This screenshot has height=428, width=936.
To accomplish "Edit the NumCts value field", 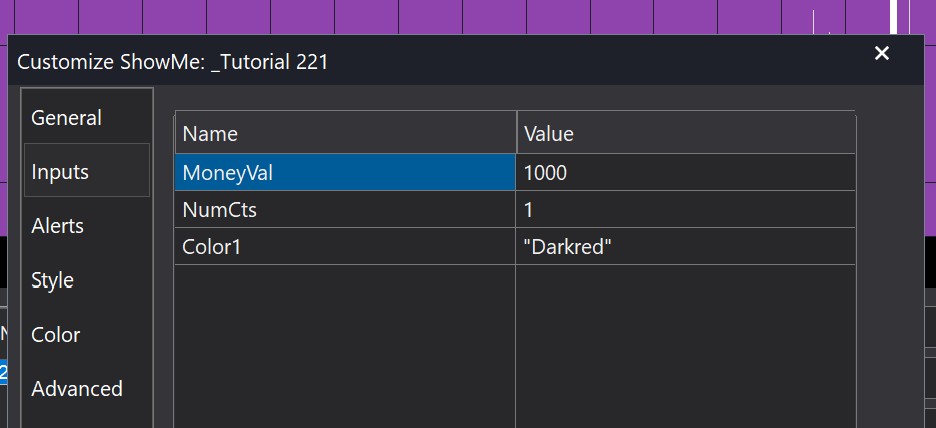I will coord(685,210).
